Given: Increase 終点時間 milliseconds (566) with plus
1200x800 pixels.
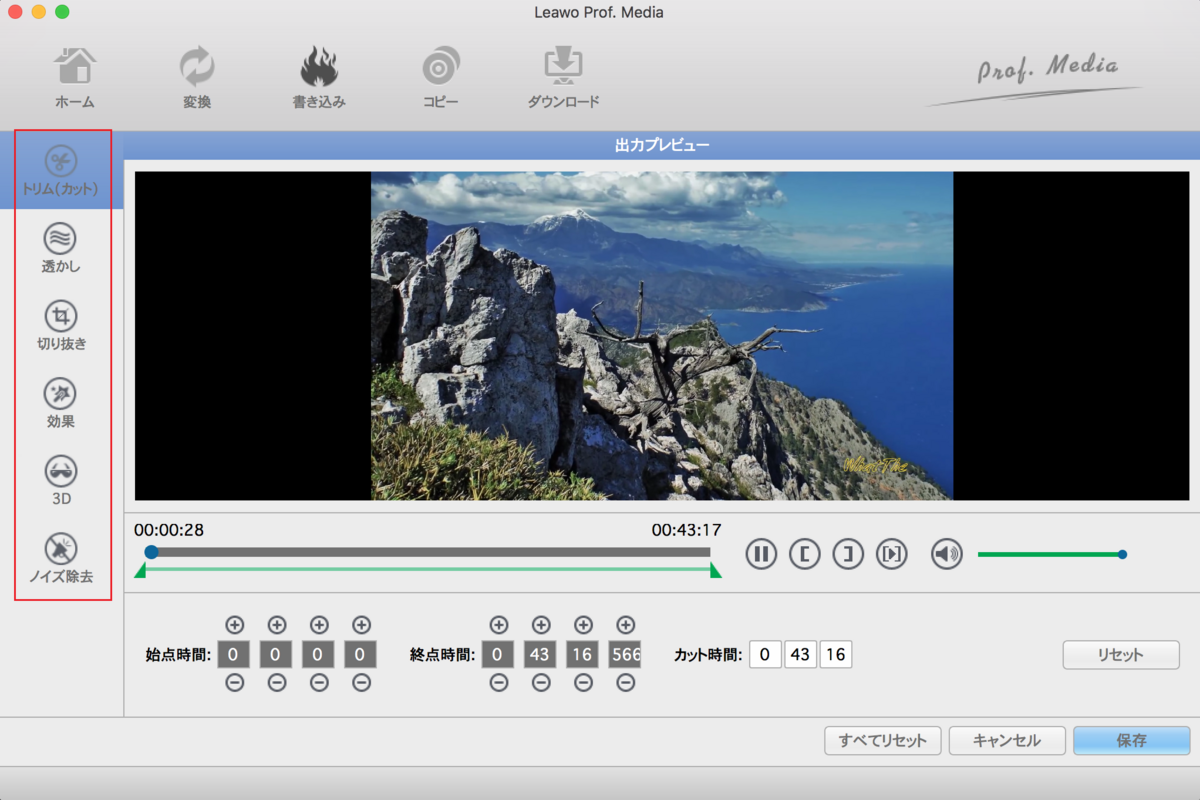Looking at the screenshot, I should pyautogui.click(x=625, y=625).
